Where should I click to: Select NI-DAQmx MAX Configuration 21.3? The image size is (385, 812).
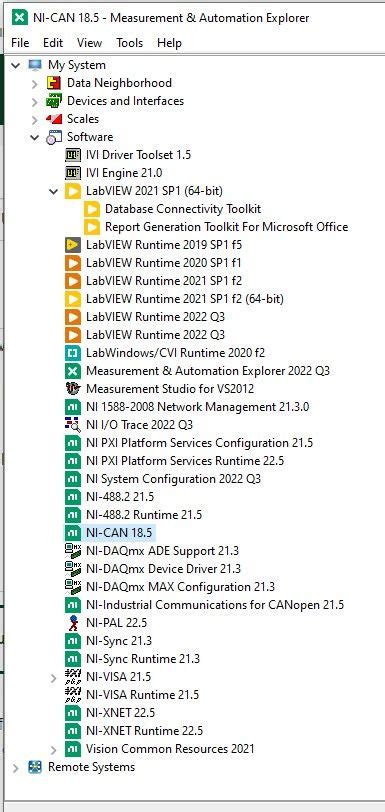pyautogui.click(x=180, y=587)
